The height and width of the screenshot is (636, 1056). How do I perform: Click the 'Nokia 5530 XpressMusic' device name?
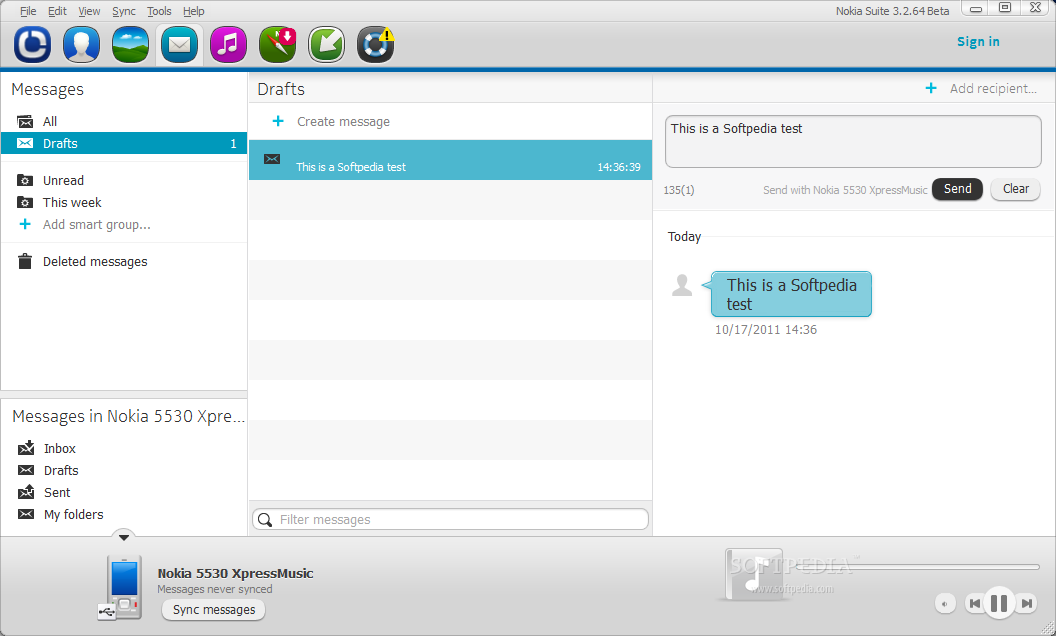235,573
